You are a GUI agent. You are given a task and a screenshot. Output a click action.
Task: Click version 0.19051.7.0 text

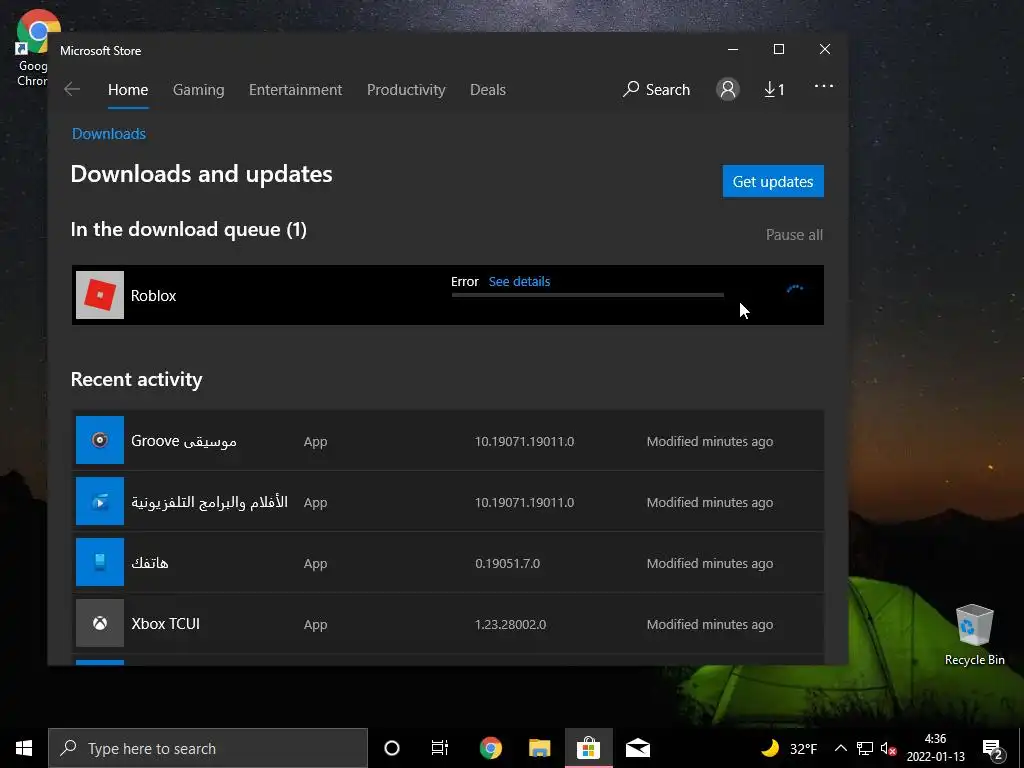[x=507, y=563]
